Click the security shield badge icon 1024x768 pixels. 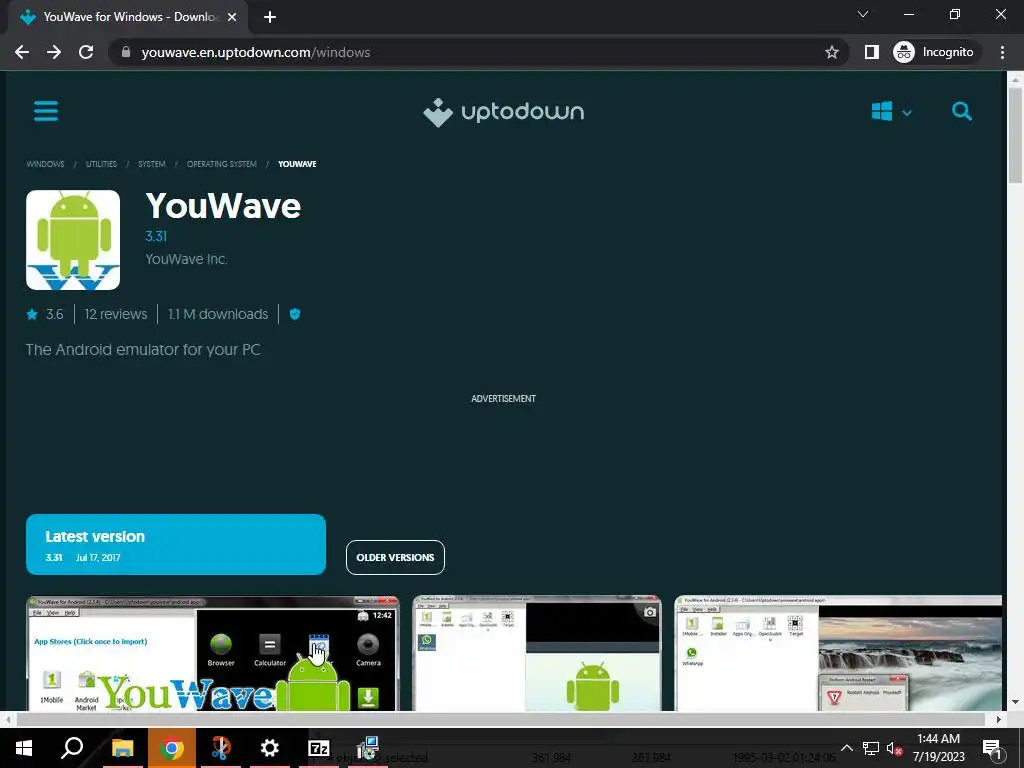295,314
